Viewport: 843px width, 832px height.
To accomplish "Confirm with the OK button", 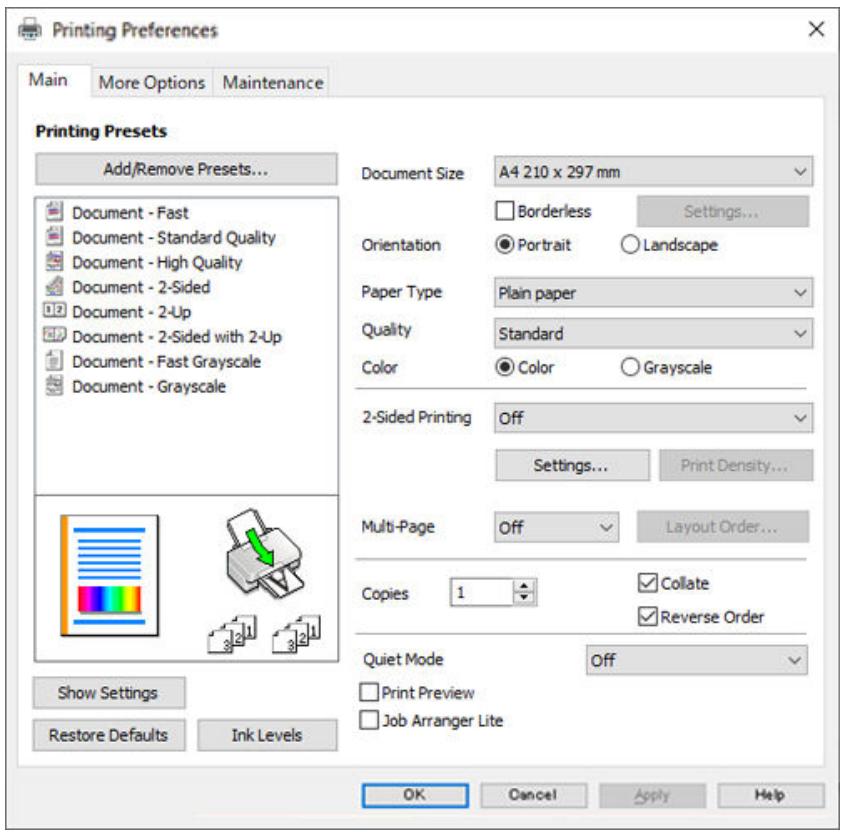I will point(415,795).
